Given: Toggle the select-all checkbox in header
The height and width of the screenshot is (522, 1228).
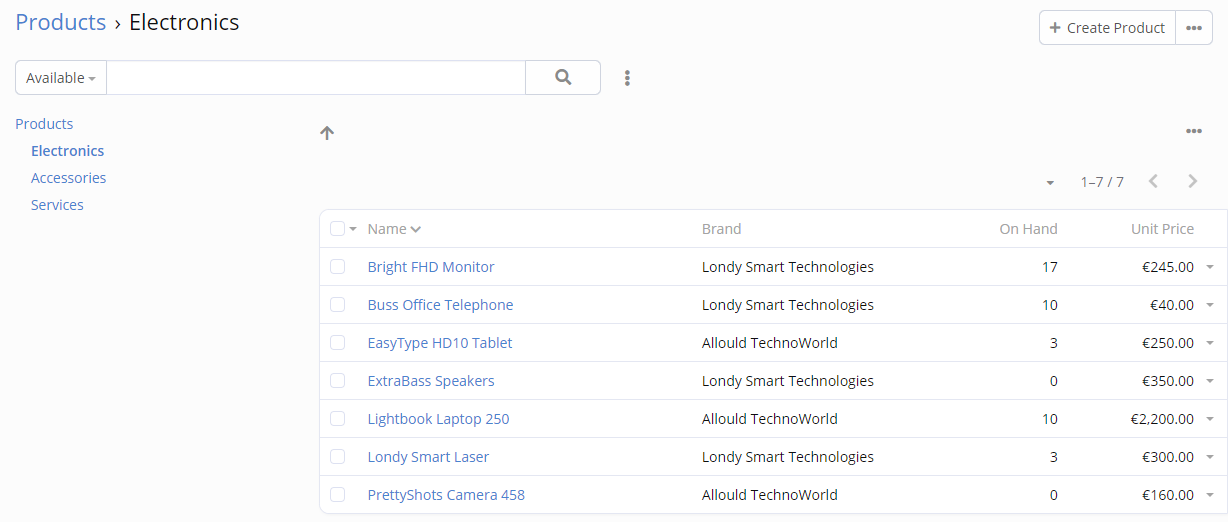Looking at the screenshot, I should (x=337, y=228).
